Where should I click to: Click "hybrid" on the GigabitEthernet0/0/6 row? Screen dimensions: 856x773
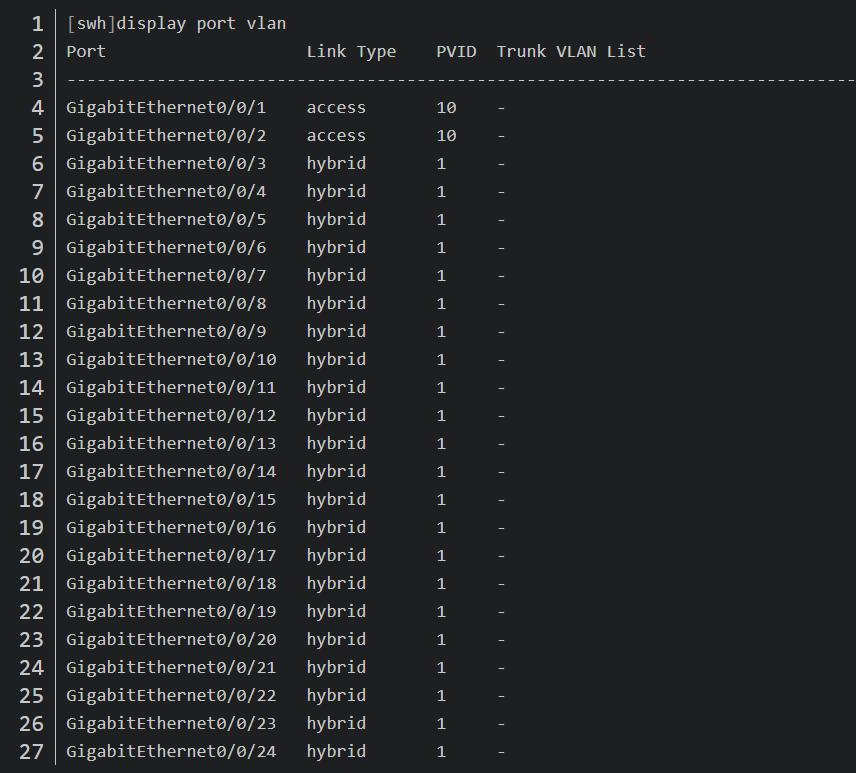[x=336, y=247]
